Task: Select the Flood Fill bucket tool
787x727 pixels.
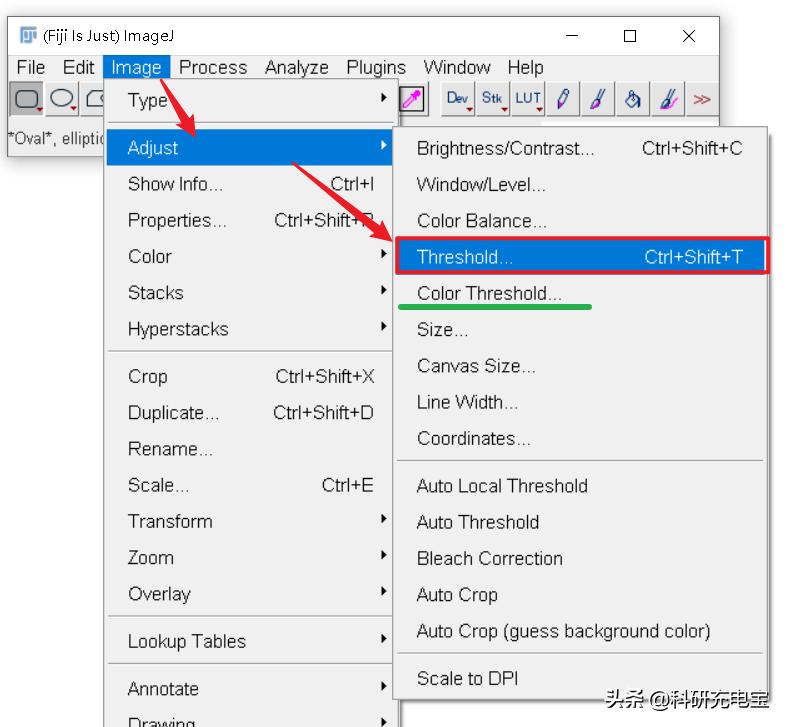Action: tap(632, 99)
